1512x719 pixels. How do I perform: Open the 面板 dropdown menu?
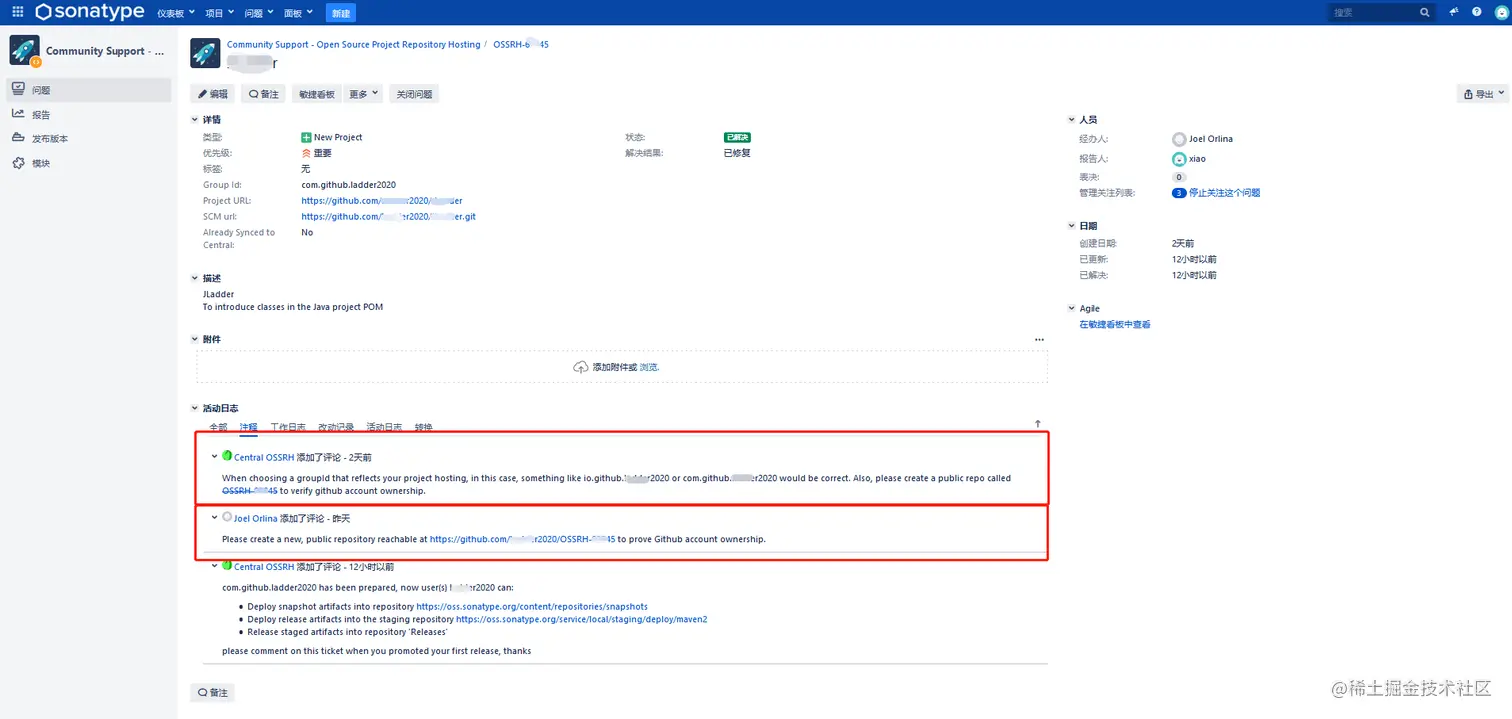coord(298,13)
